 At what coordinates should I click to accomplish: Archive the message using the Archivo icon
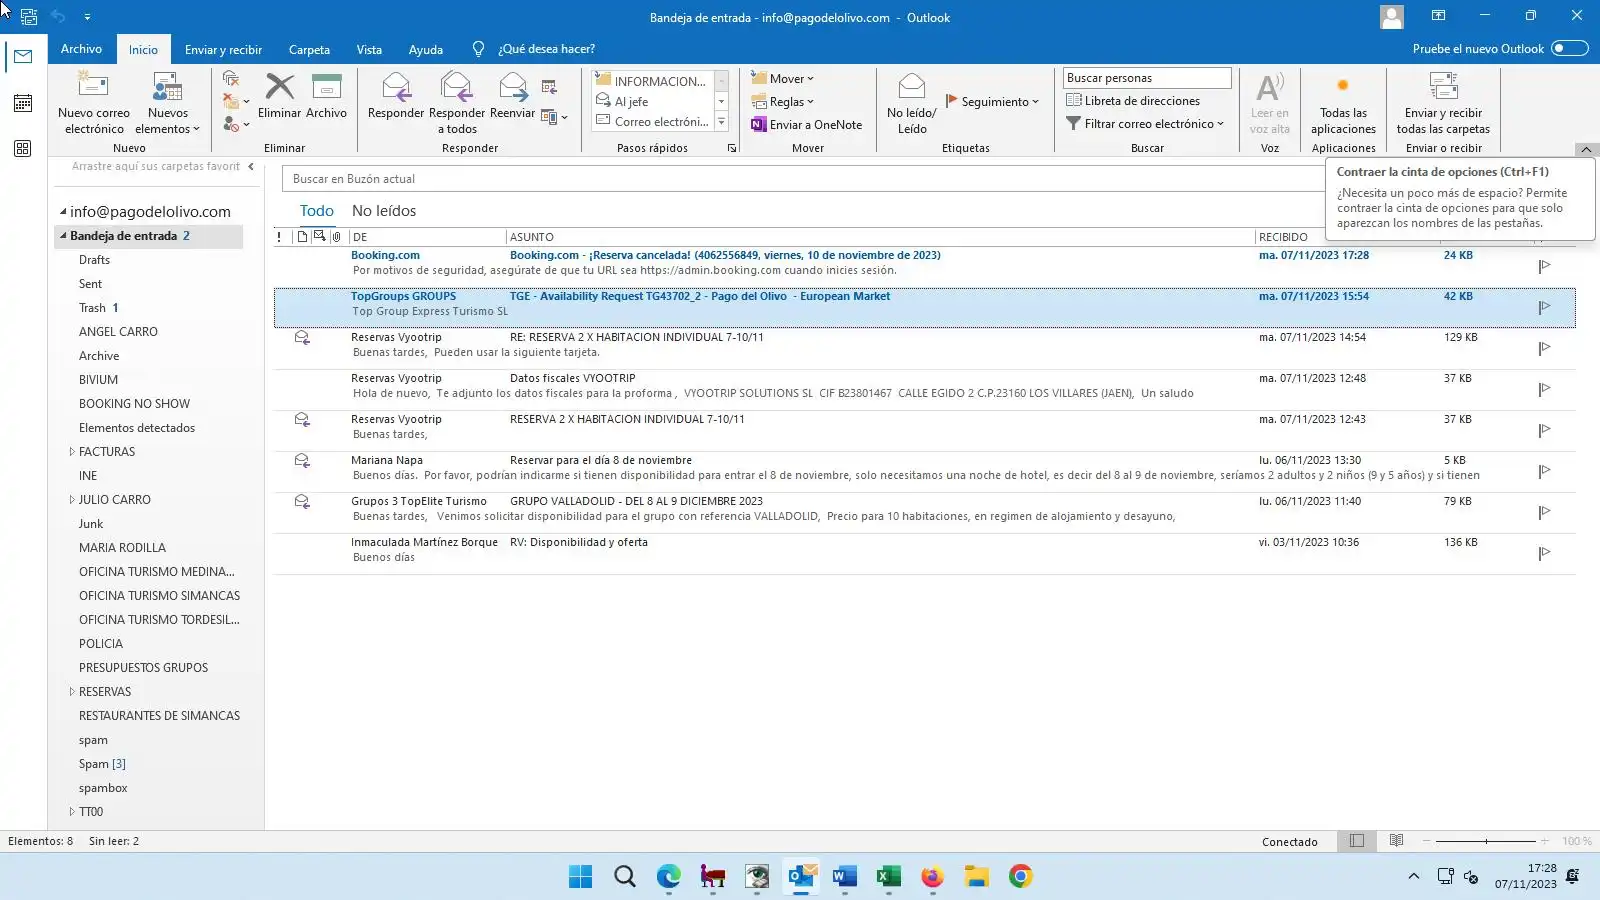click(x=326, y=96)
